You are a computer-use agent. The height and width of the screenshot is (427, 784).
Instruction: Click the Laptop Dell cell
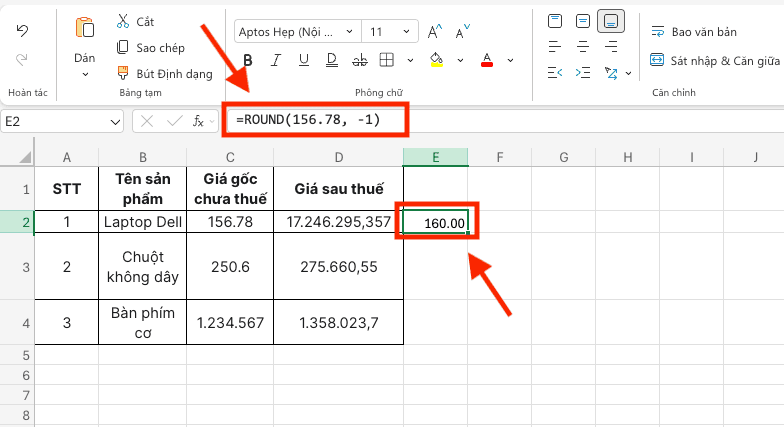pos(142,222)
